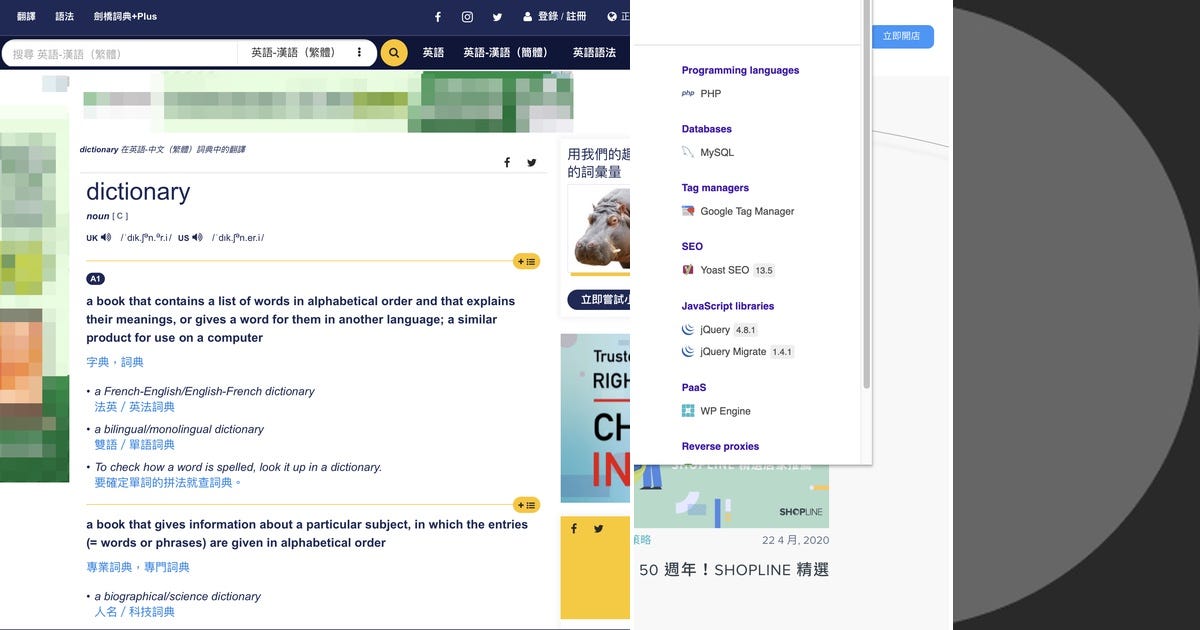This screenshot has width=1200, height=630.
Task: Click the Yoast SEO icon under SEO
Action: [x=688, y=270]
